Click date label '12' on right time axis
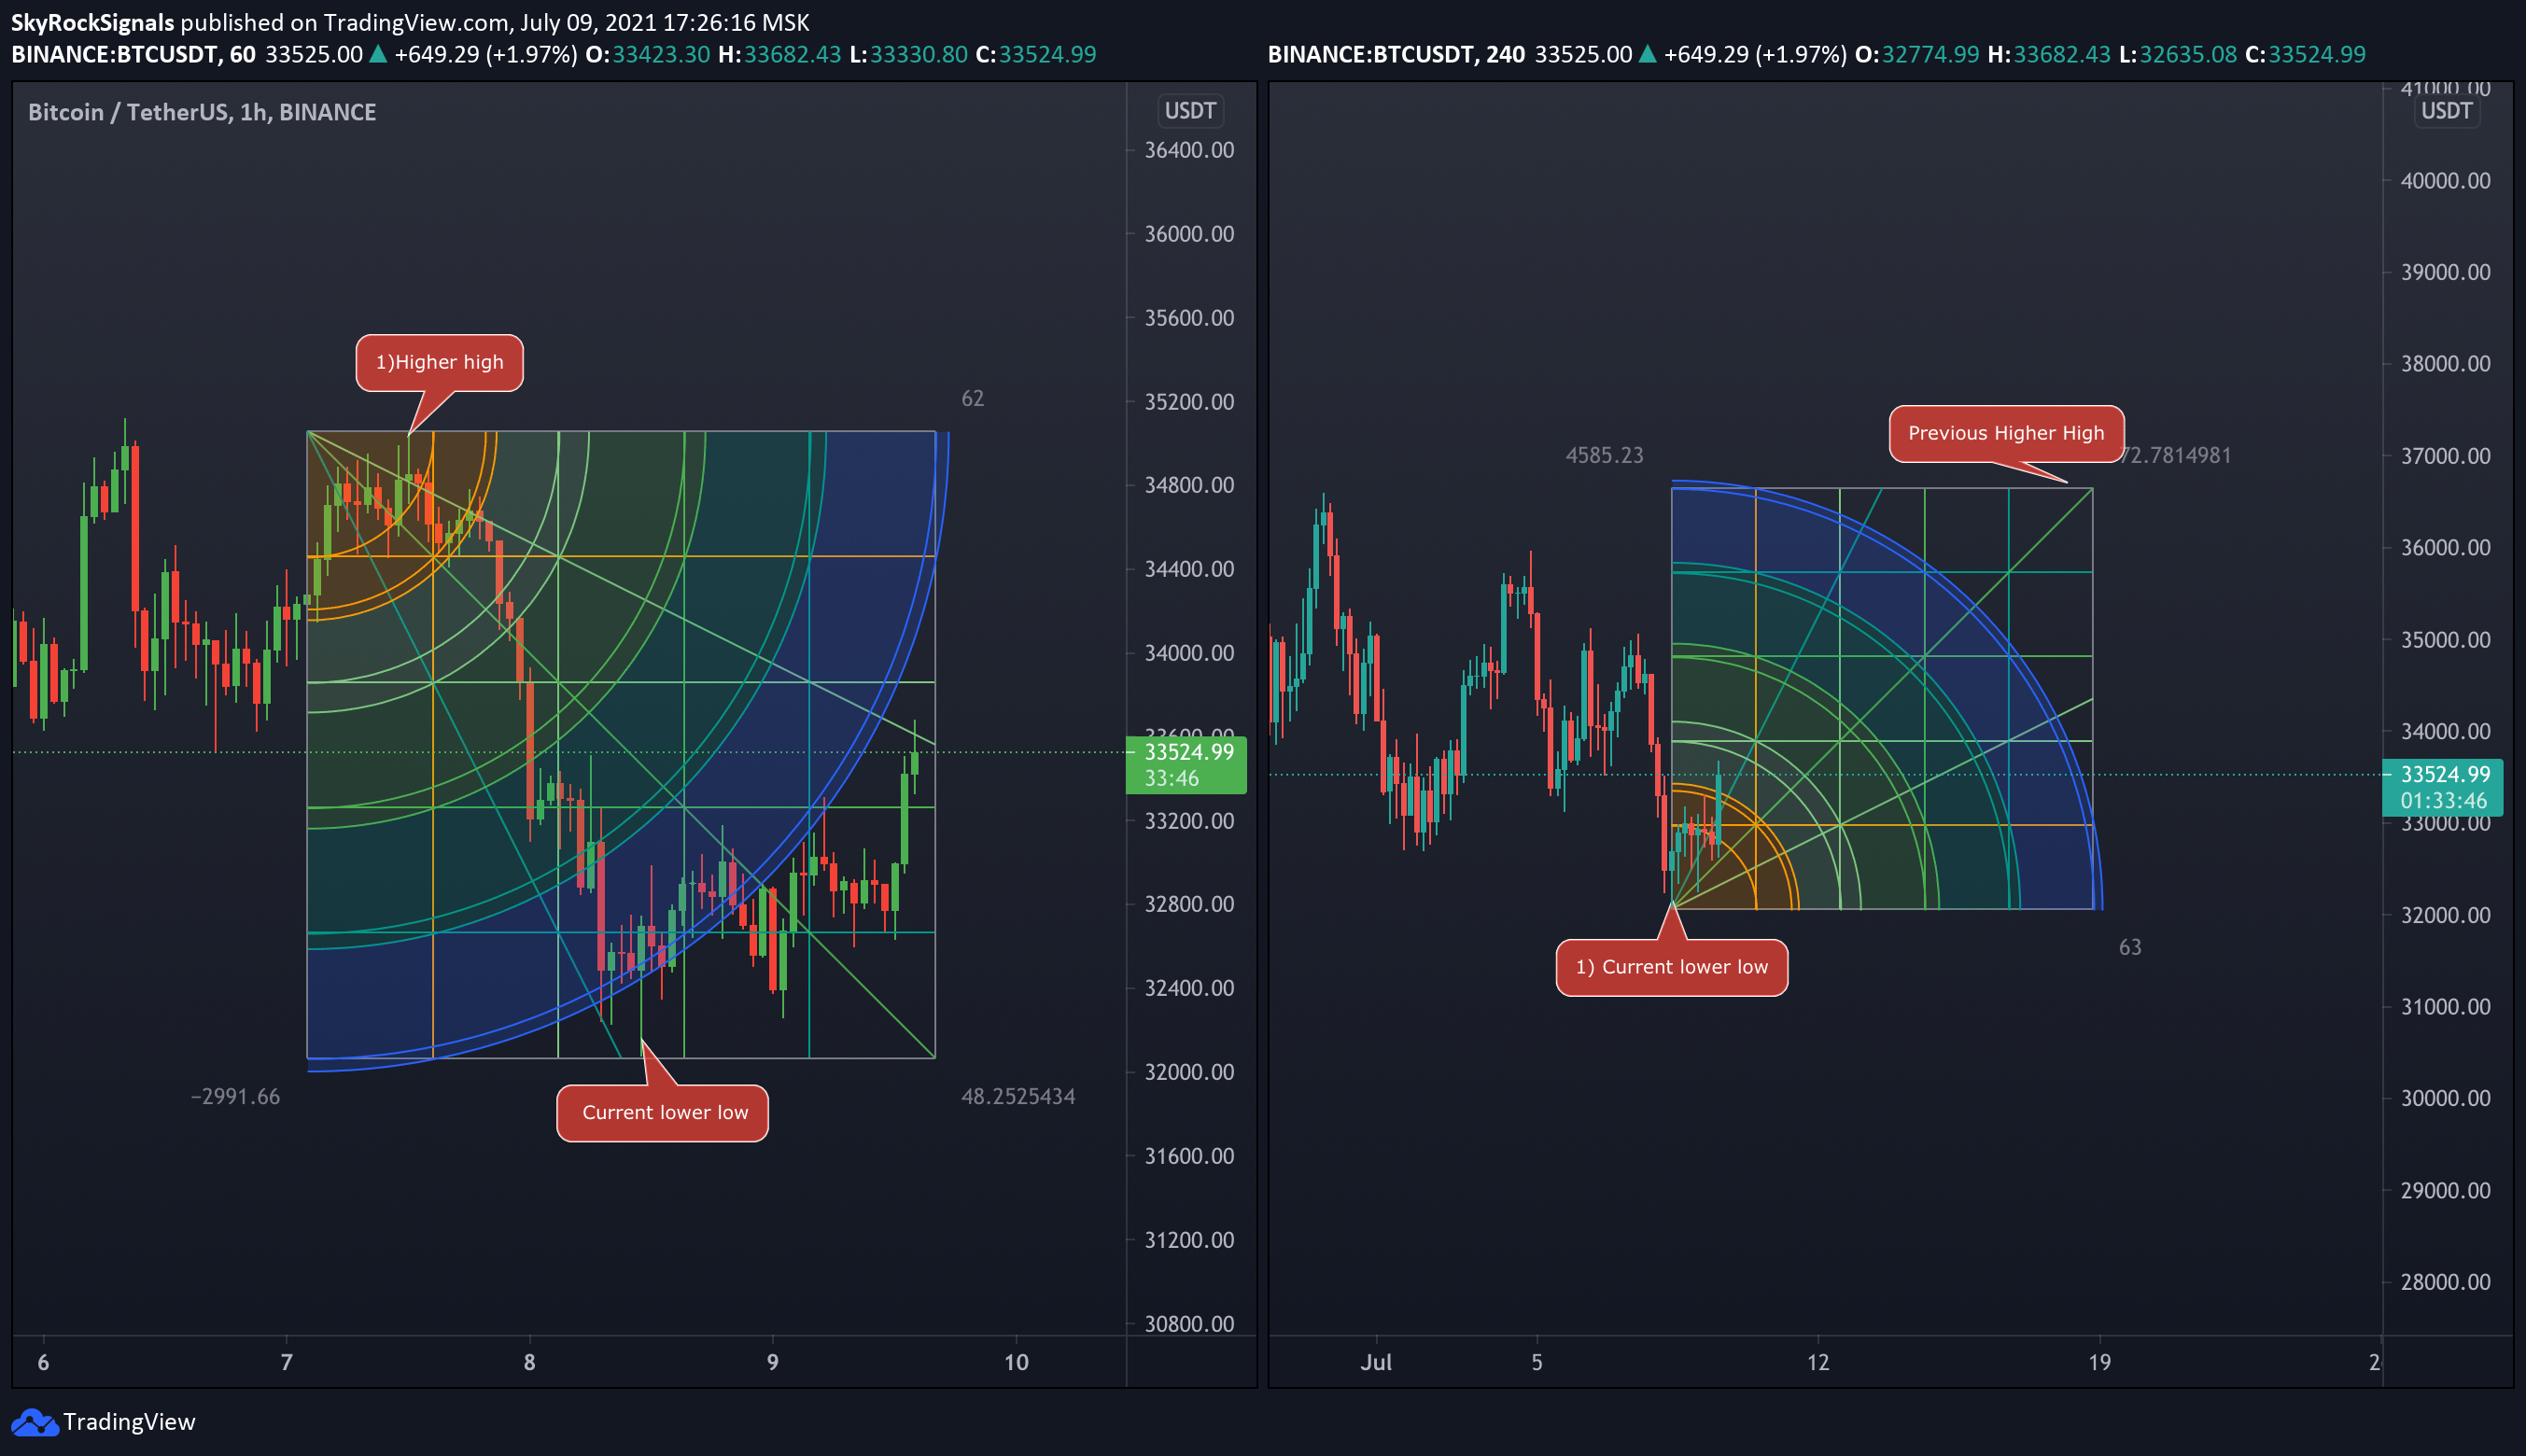The height and width of the screenshot is (1456, 2526). [1818, 1362]
